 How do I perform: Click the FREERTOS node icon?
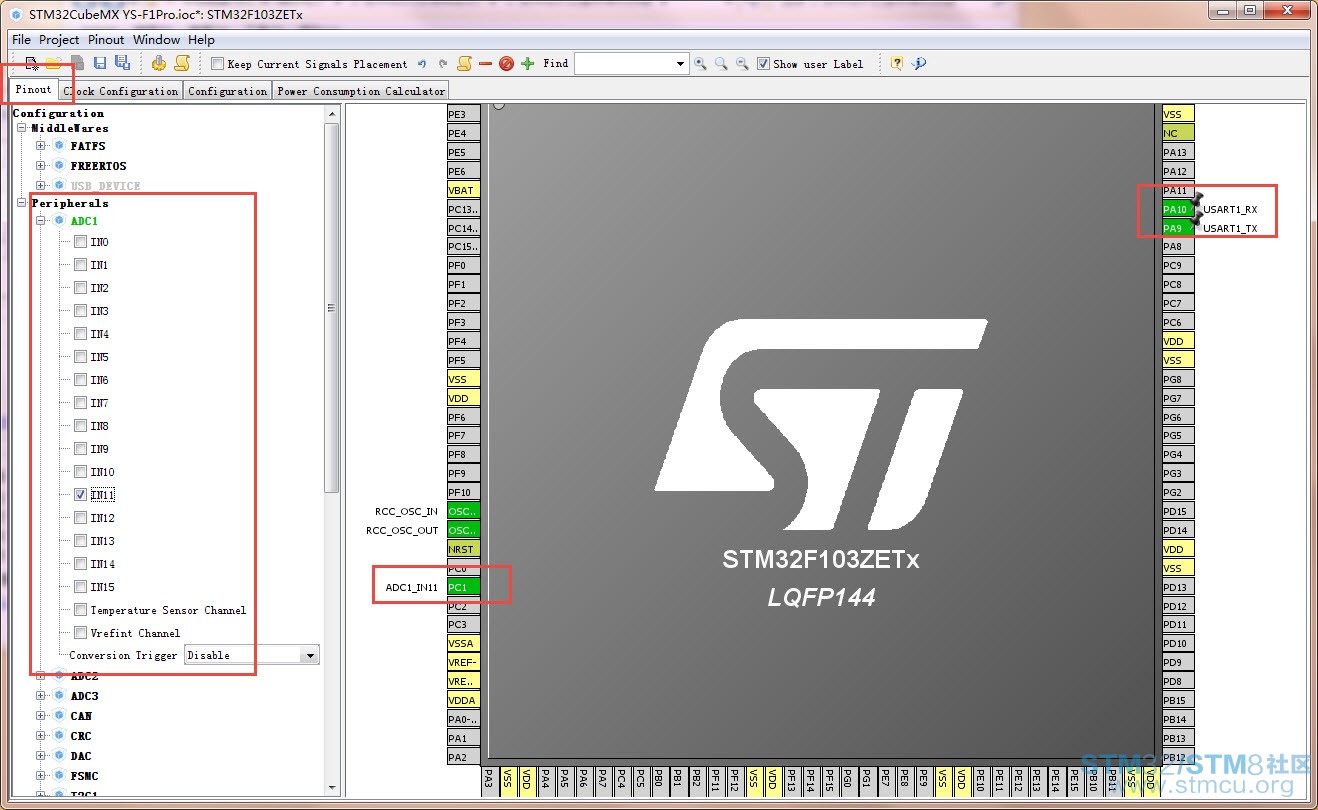59,166
